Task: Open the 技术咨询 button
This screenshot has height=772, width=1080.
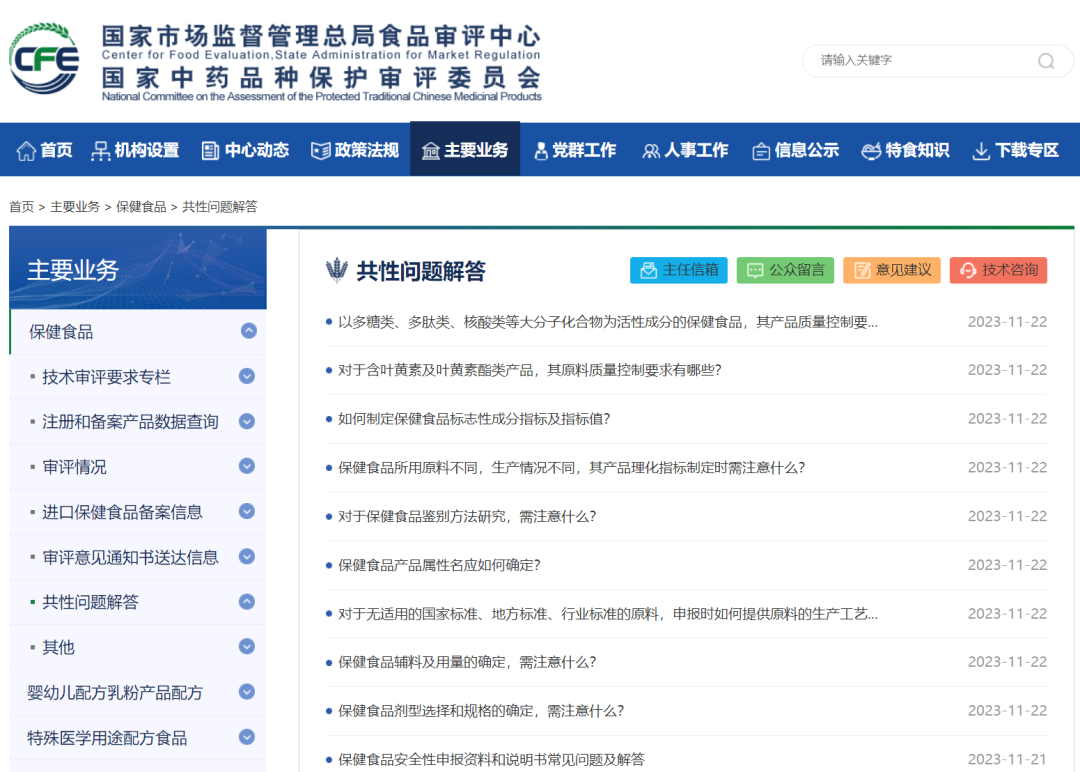Action: pyautogui.click(x=999, y=270)
